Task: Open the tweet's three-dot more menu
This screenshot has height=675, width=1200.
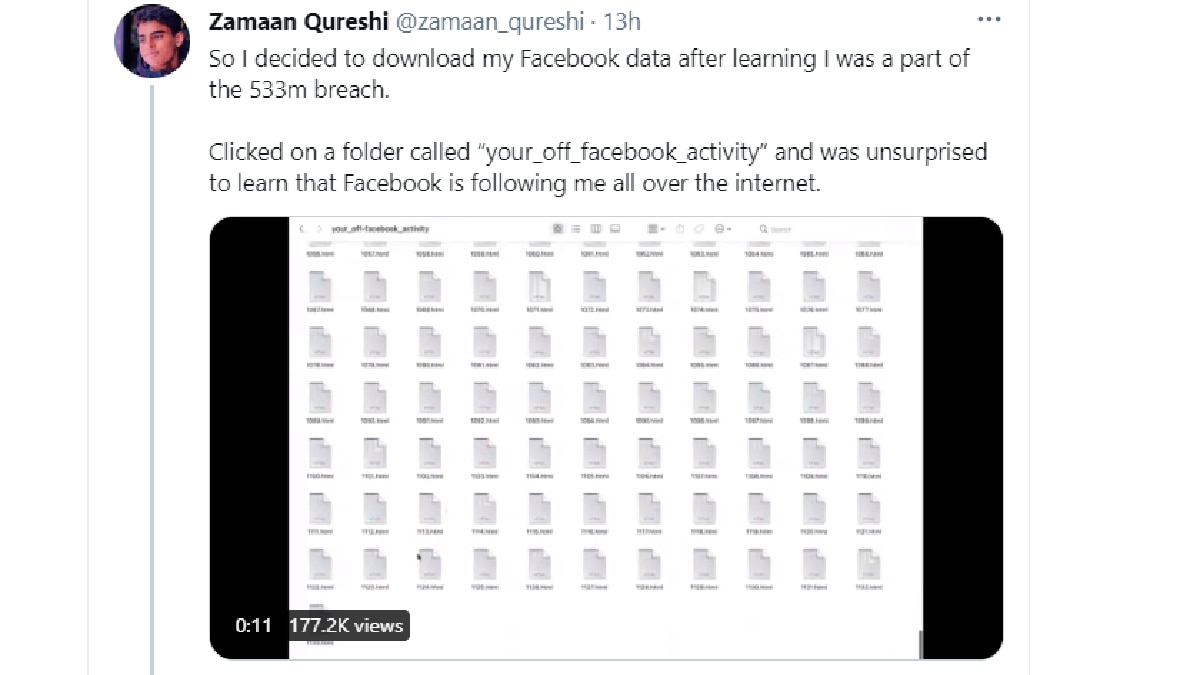Action: click(x=989, y=19)
